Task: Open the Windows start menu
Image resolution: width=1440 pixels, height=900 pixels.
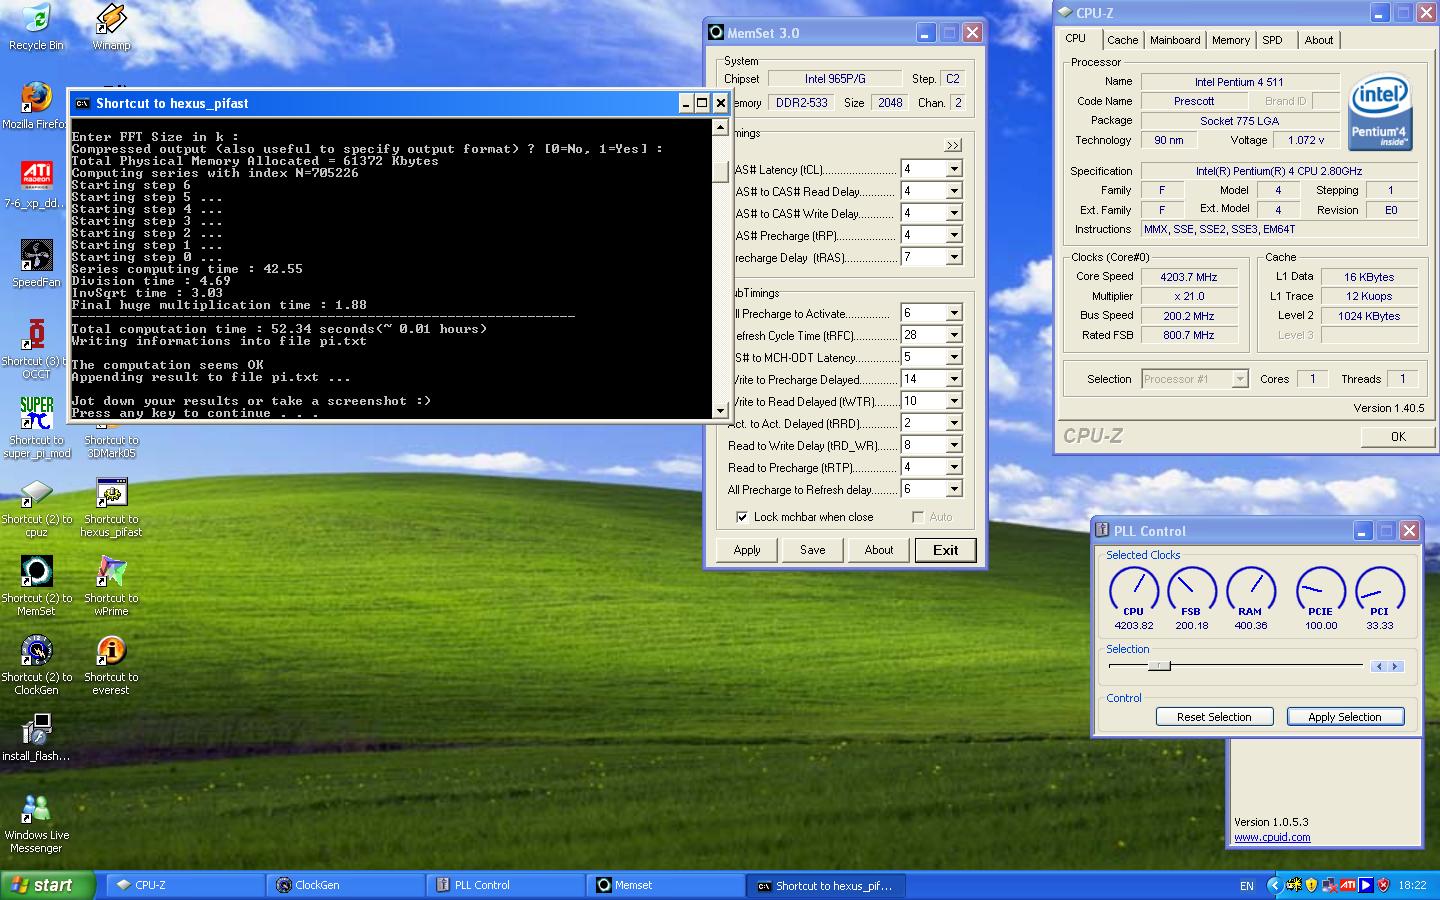Action: pos(47,885)
